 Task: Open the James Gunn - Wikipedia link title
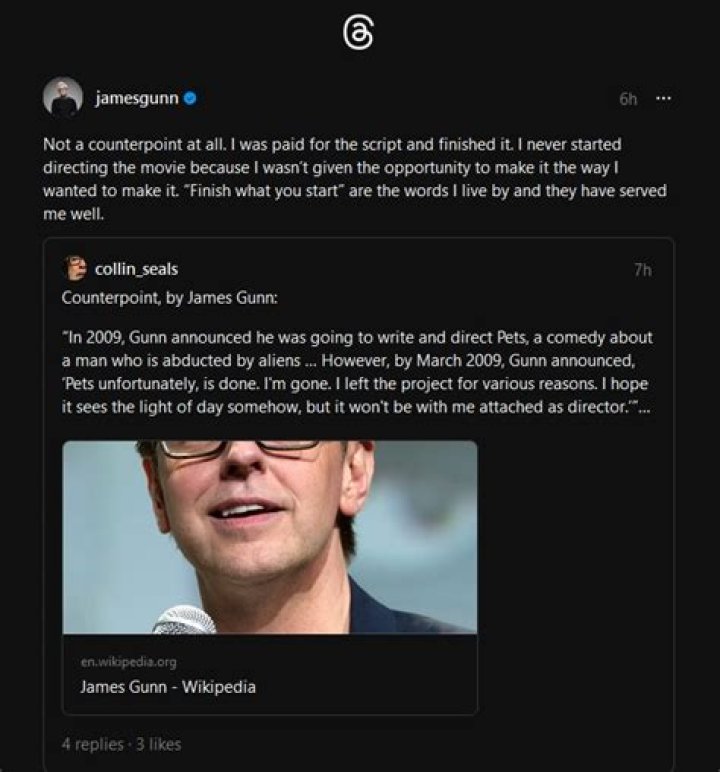pyautogui.click(x=168, y=687)
